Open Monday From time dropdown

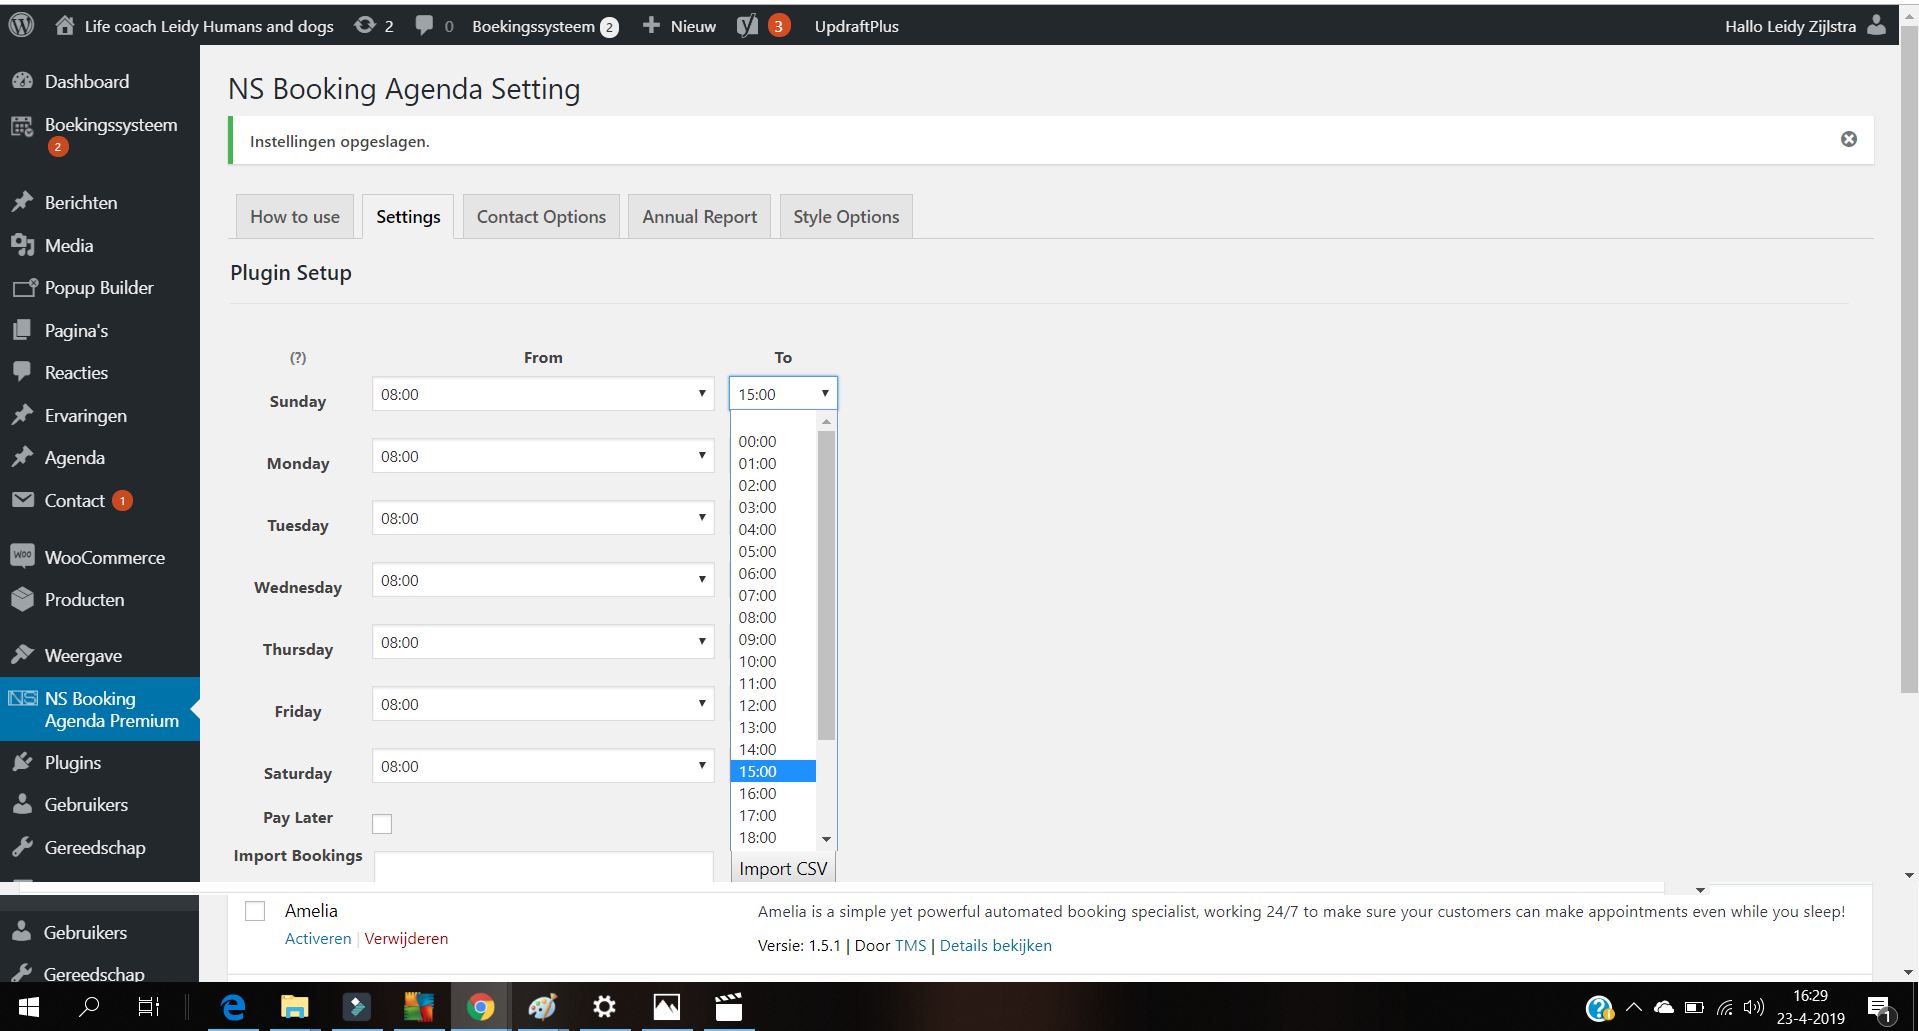point(543,456)
